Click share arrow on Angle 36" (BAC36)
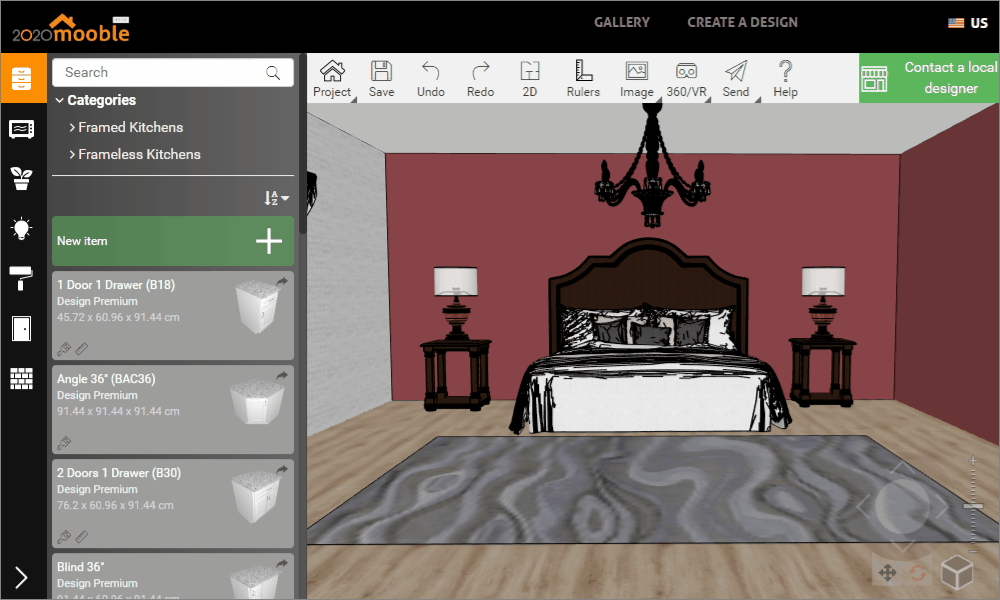The image size is (1000, 600). point(282,376)
